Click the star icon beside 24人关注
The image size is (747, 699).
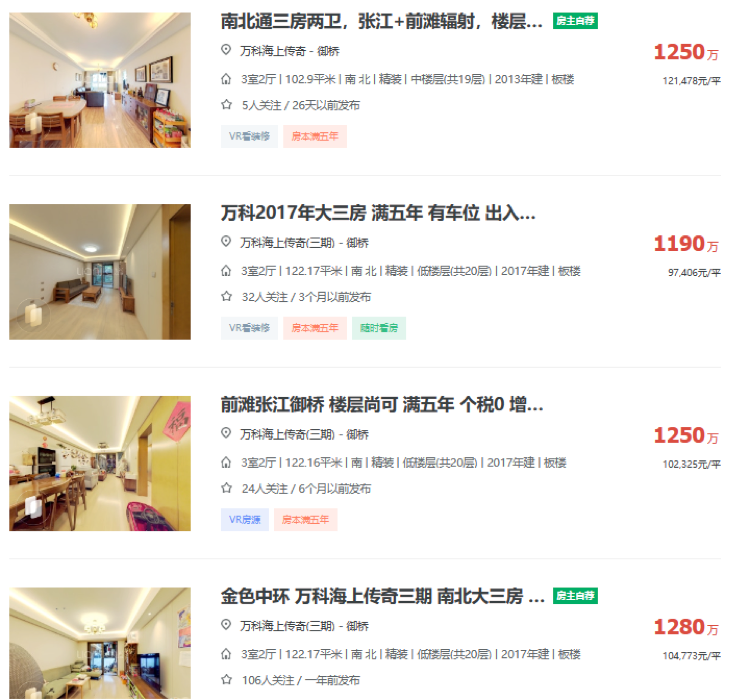click(226, 488)
